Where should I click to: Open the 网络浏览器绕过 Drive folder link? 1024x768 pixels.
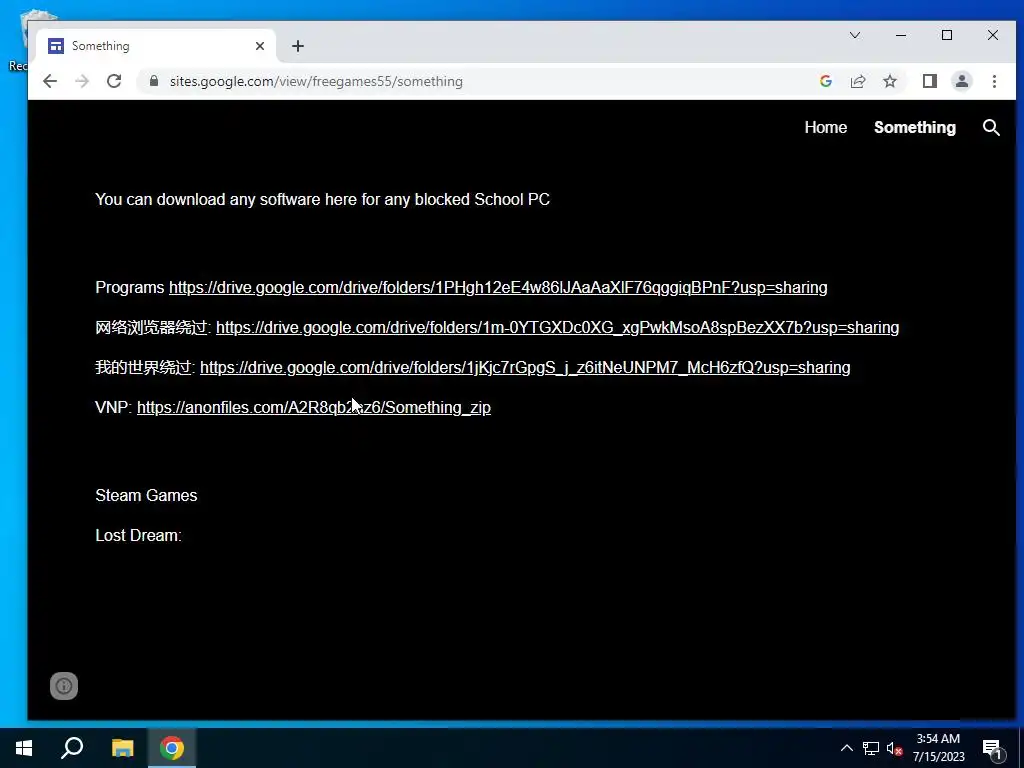point(557,327)
